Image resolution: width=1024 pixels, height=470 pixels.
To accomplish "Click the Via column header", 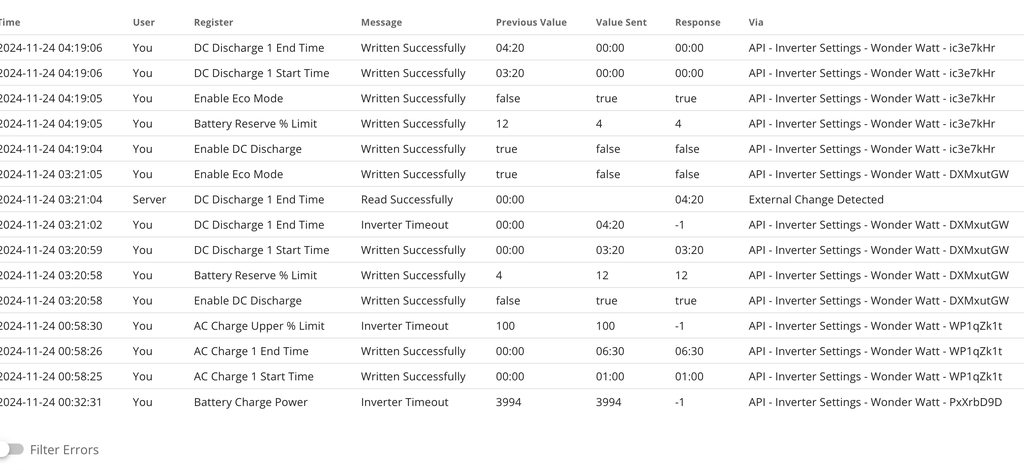I will [x=755, y=22].
